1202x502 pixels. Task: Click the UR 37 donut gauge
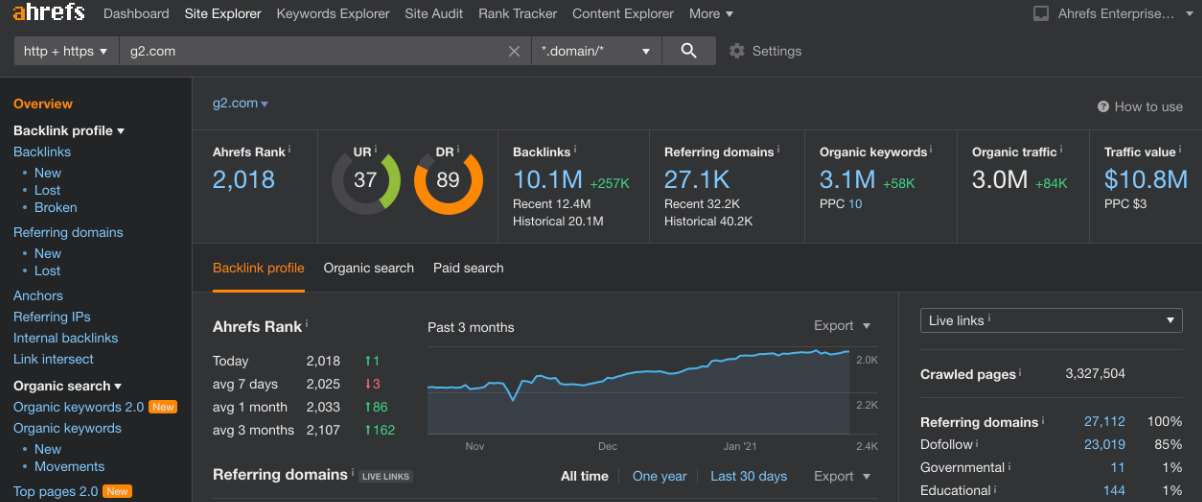[x=366, y=181]
